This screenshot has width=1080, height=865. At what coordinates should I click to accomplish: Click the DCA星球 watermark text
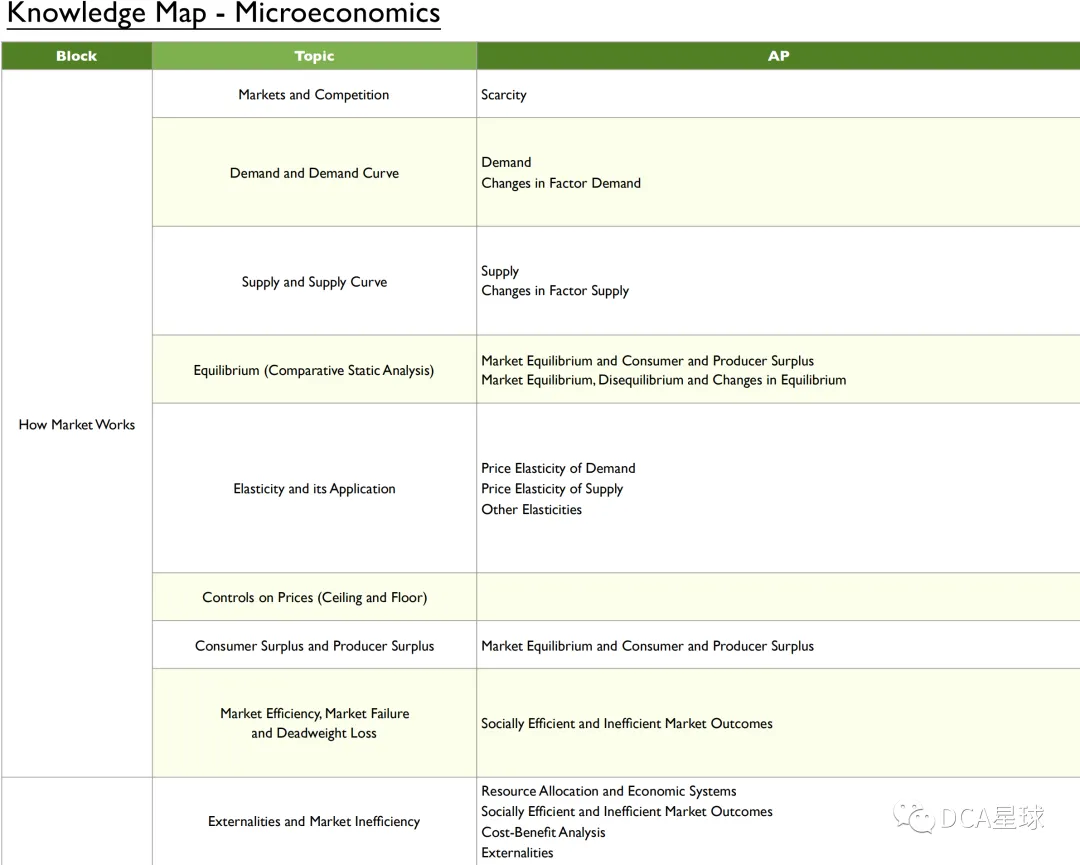coord(993,819)
